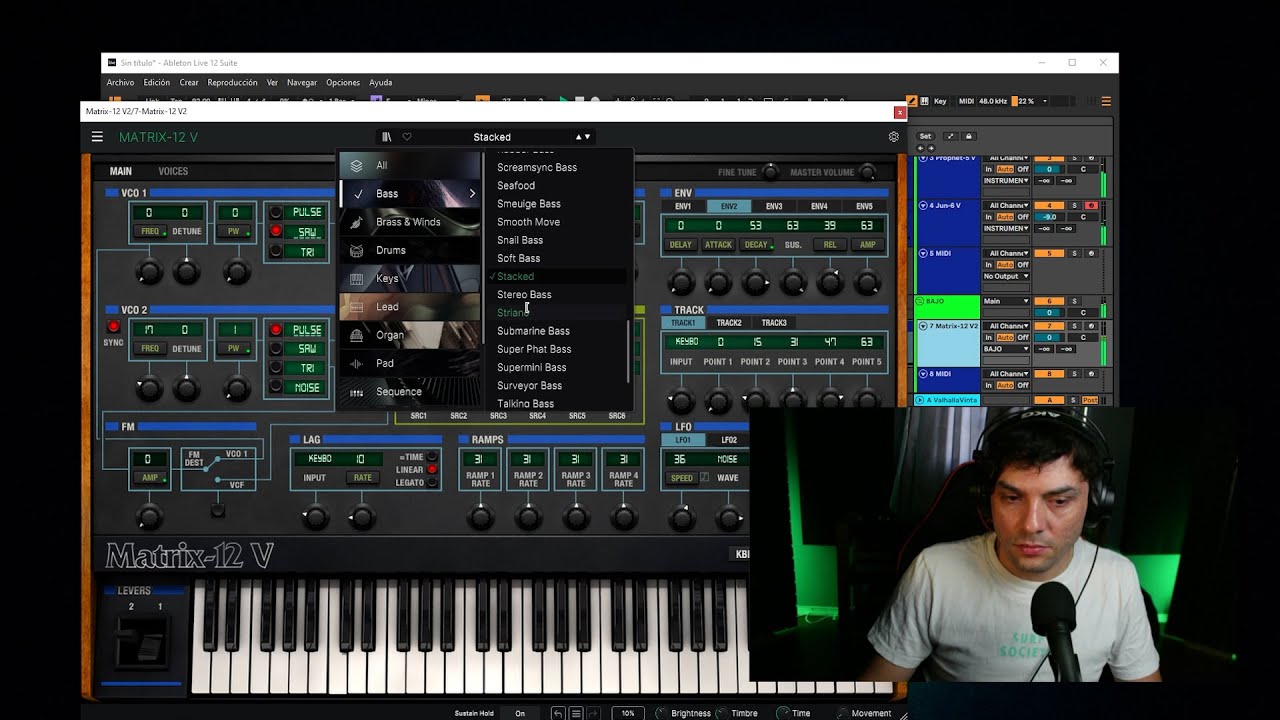This screenshot has width=1280, height=720.
Task: Load the Screamsync Bass preset
Action: (537, 167)
